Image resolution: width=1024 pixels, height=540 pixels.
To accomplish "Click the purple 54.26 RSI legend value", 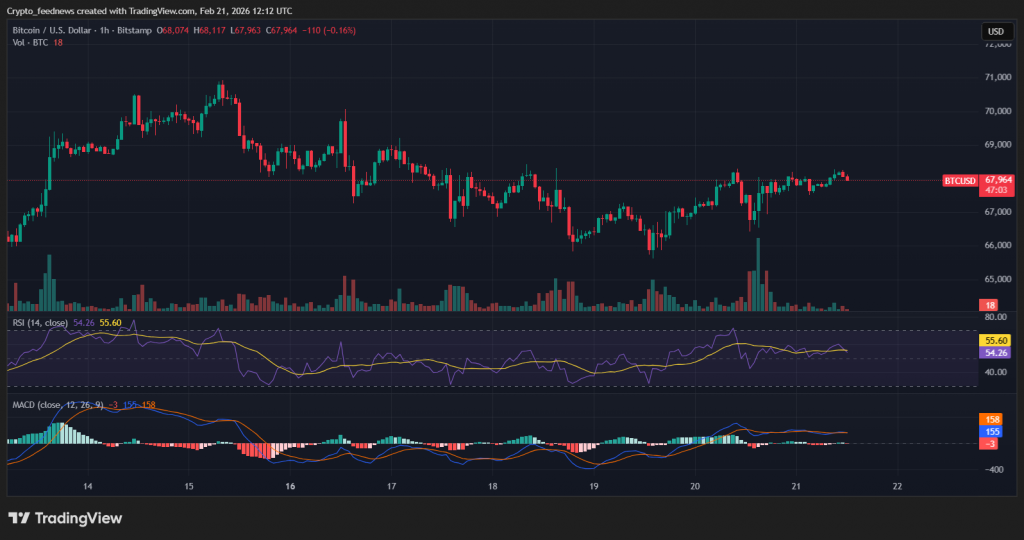I will (x=84, y=323).
